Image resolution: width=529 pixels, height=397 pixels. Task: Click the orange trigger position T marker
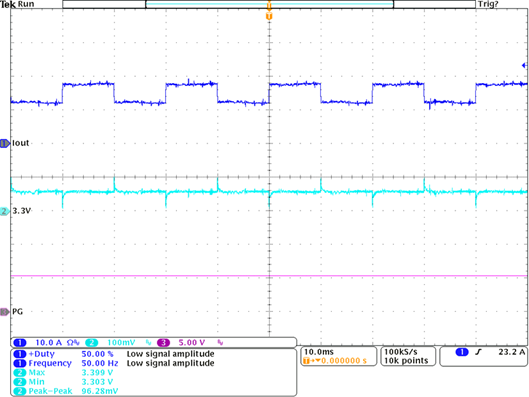269,16
